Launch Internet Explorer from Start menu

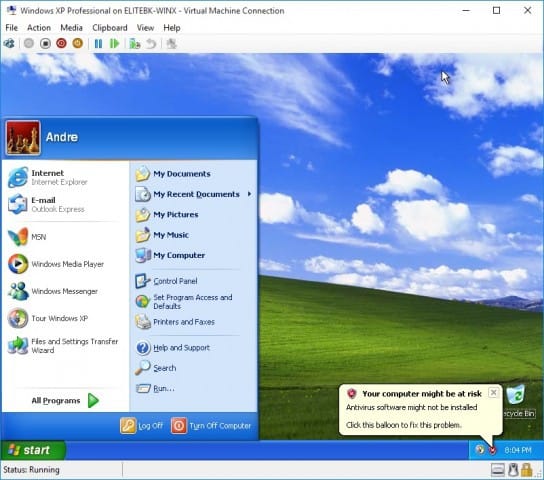point(48,177)
